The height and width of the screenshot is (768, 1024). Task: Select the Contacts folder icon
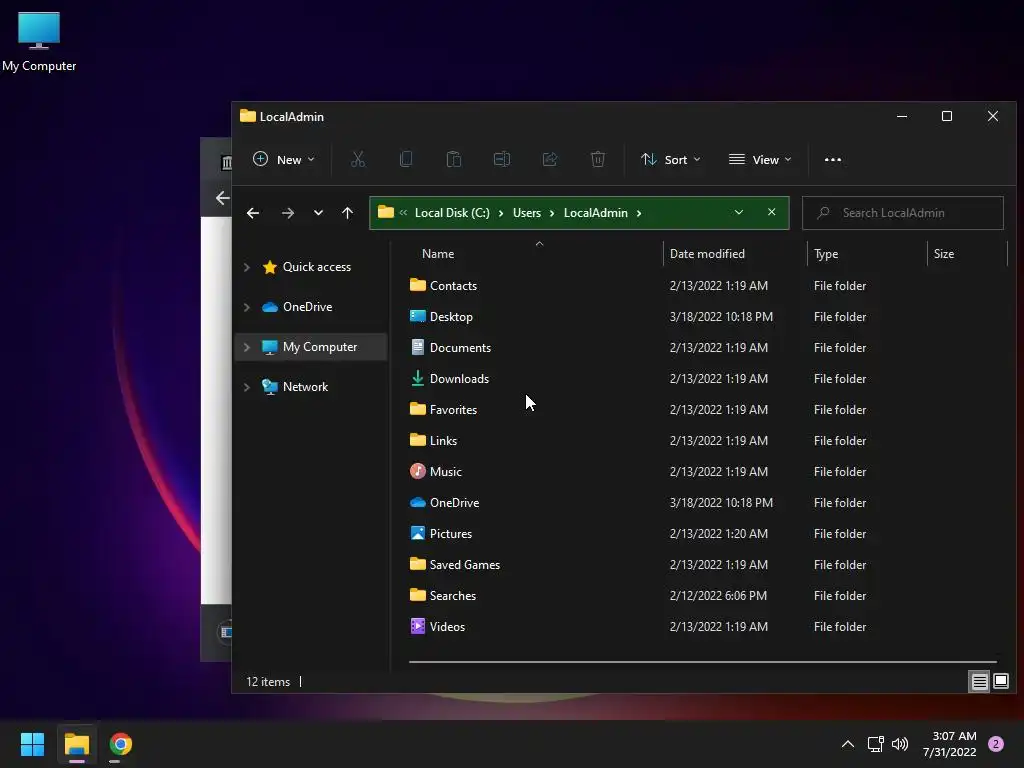[x=417, y=285]
